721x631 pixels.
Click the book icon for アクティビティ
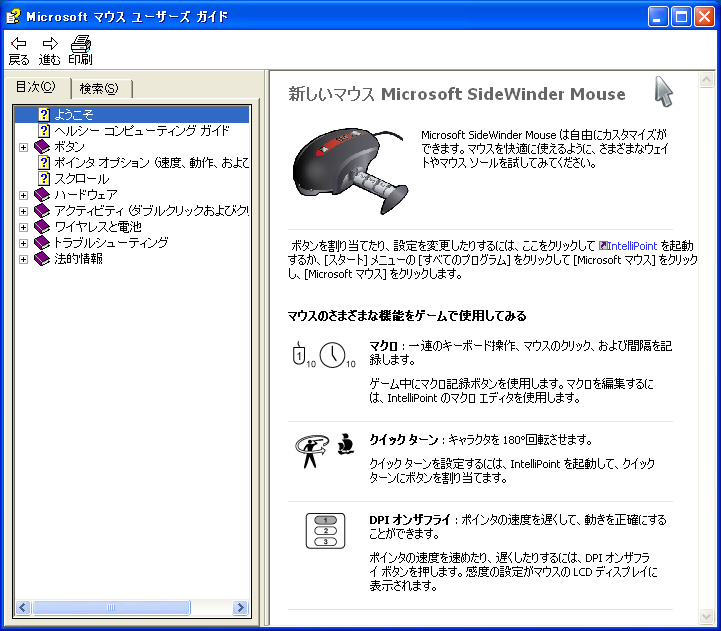tap(42, 211)
